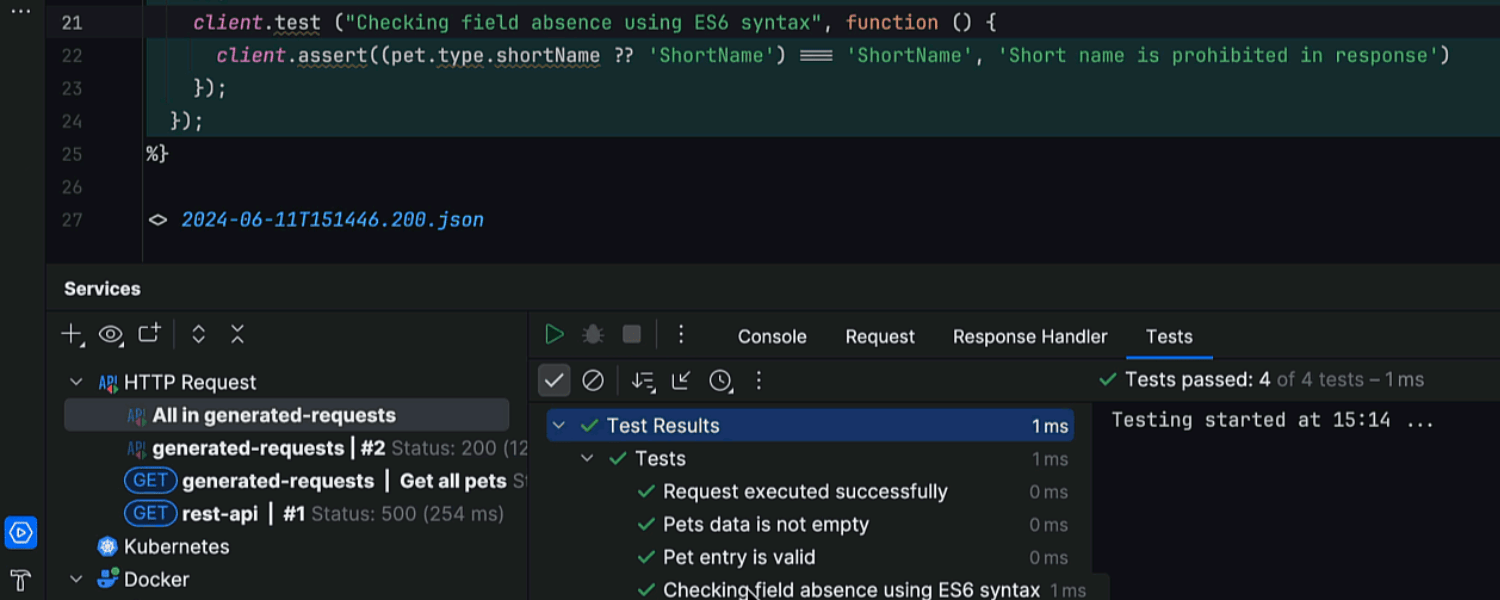Switch to the Console tab
Screen dimensions: 1500x600
[x=772, y=337]
